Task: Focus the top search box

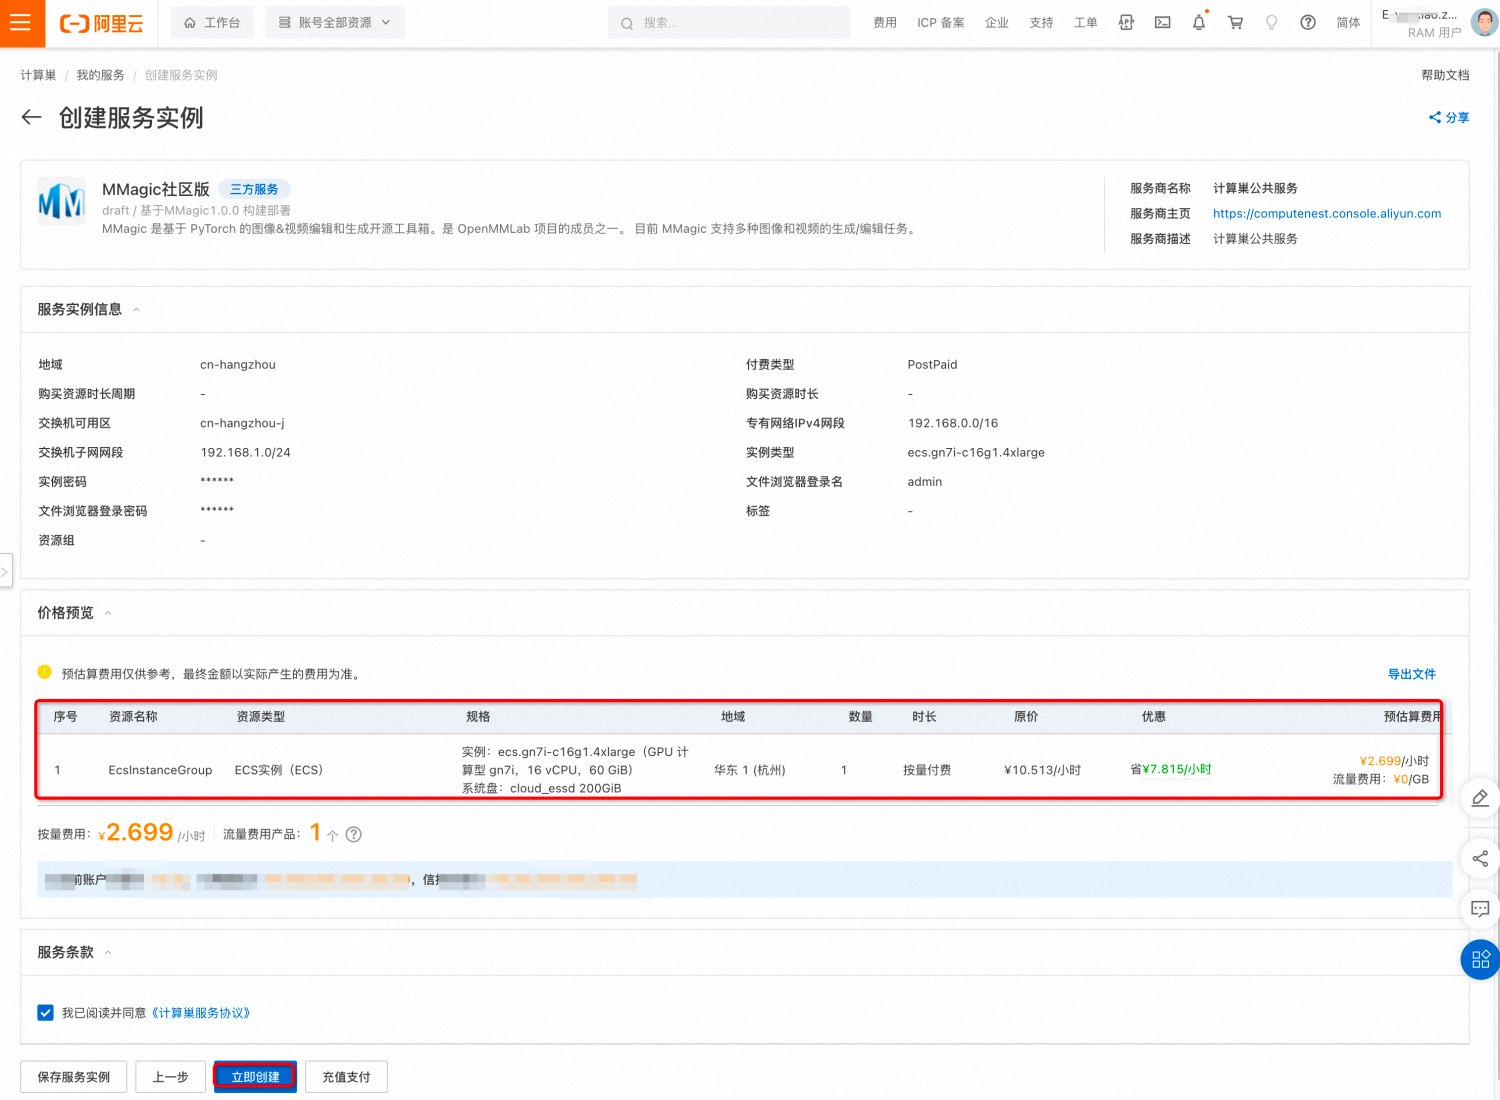Action: click(729, 23)
